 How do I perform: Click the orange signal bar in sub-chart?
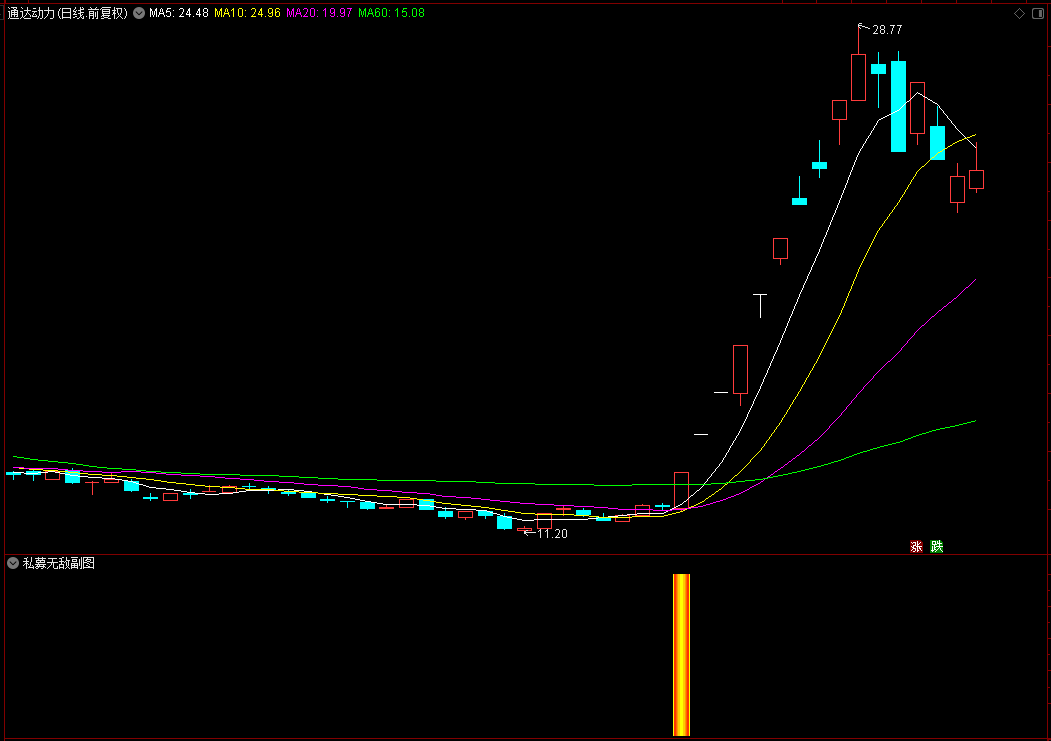click(681, 654)
